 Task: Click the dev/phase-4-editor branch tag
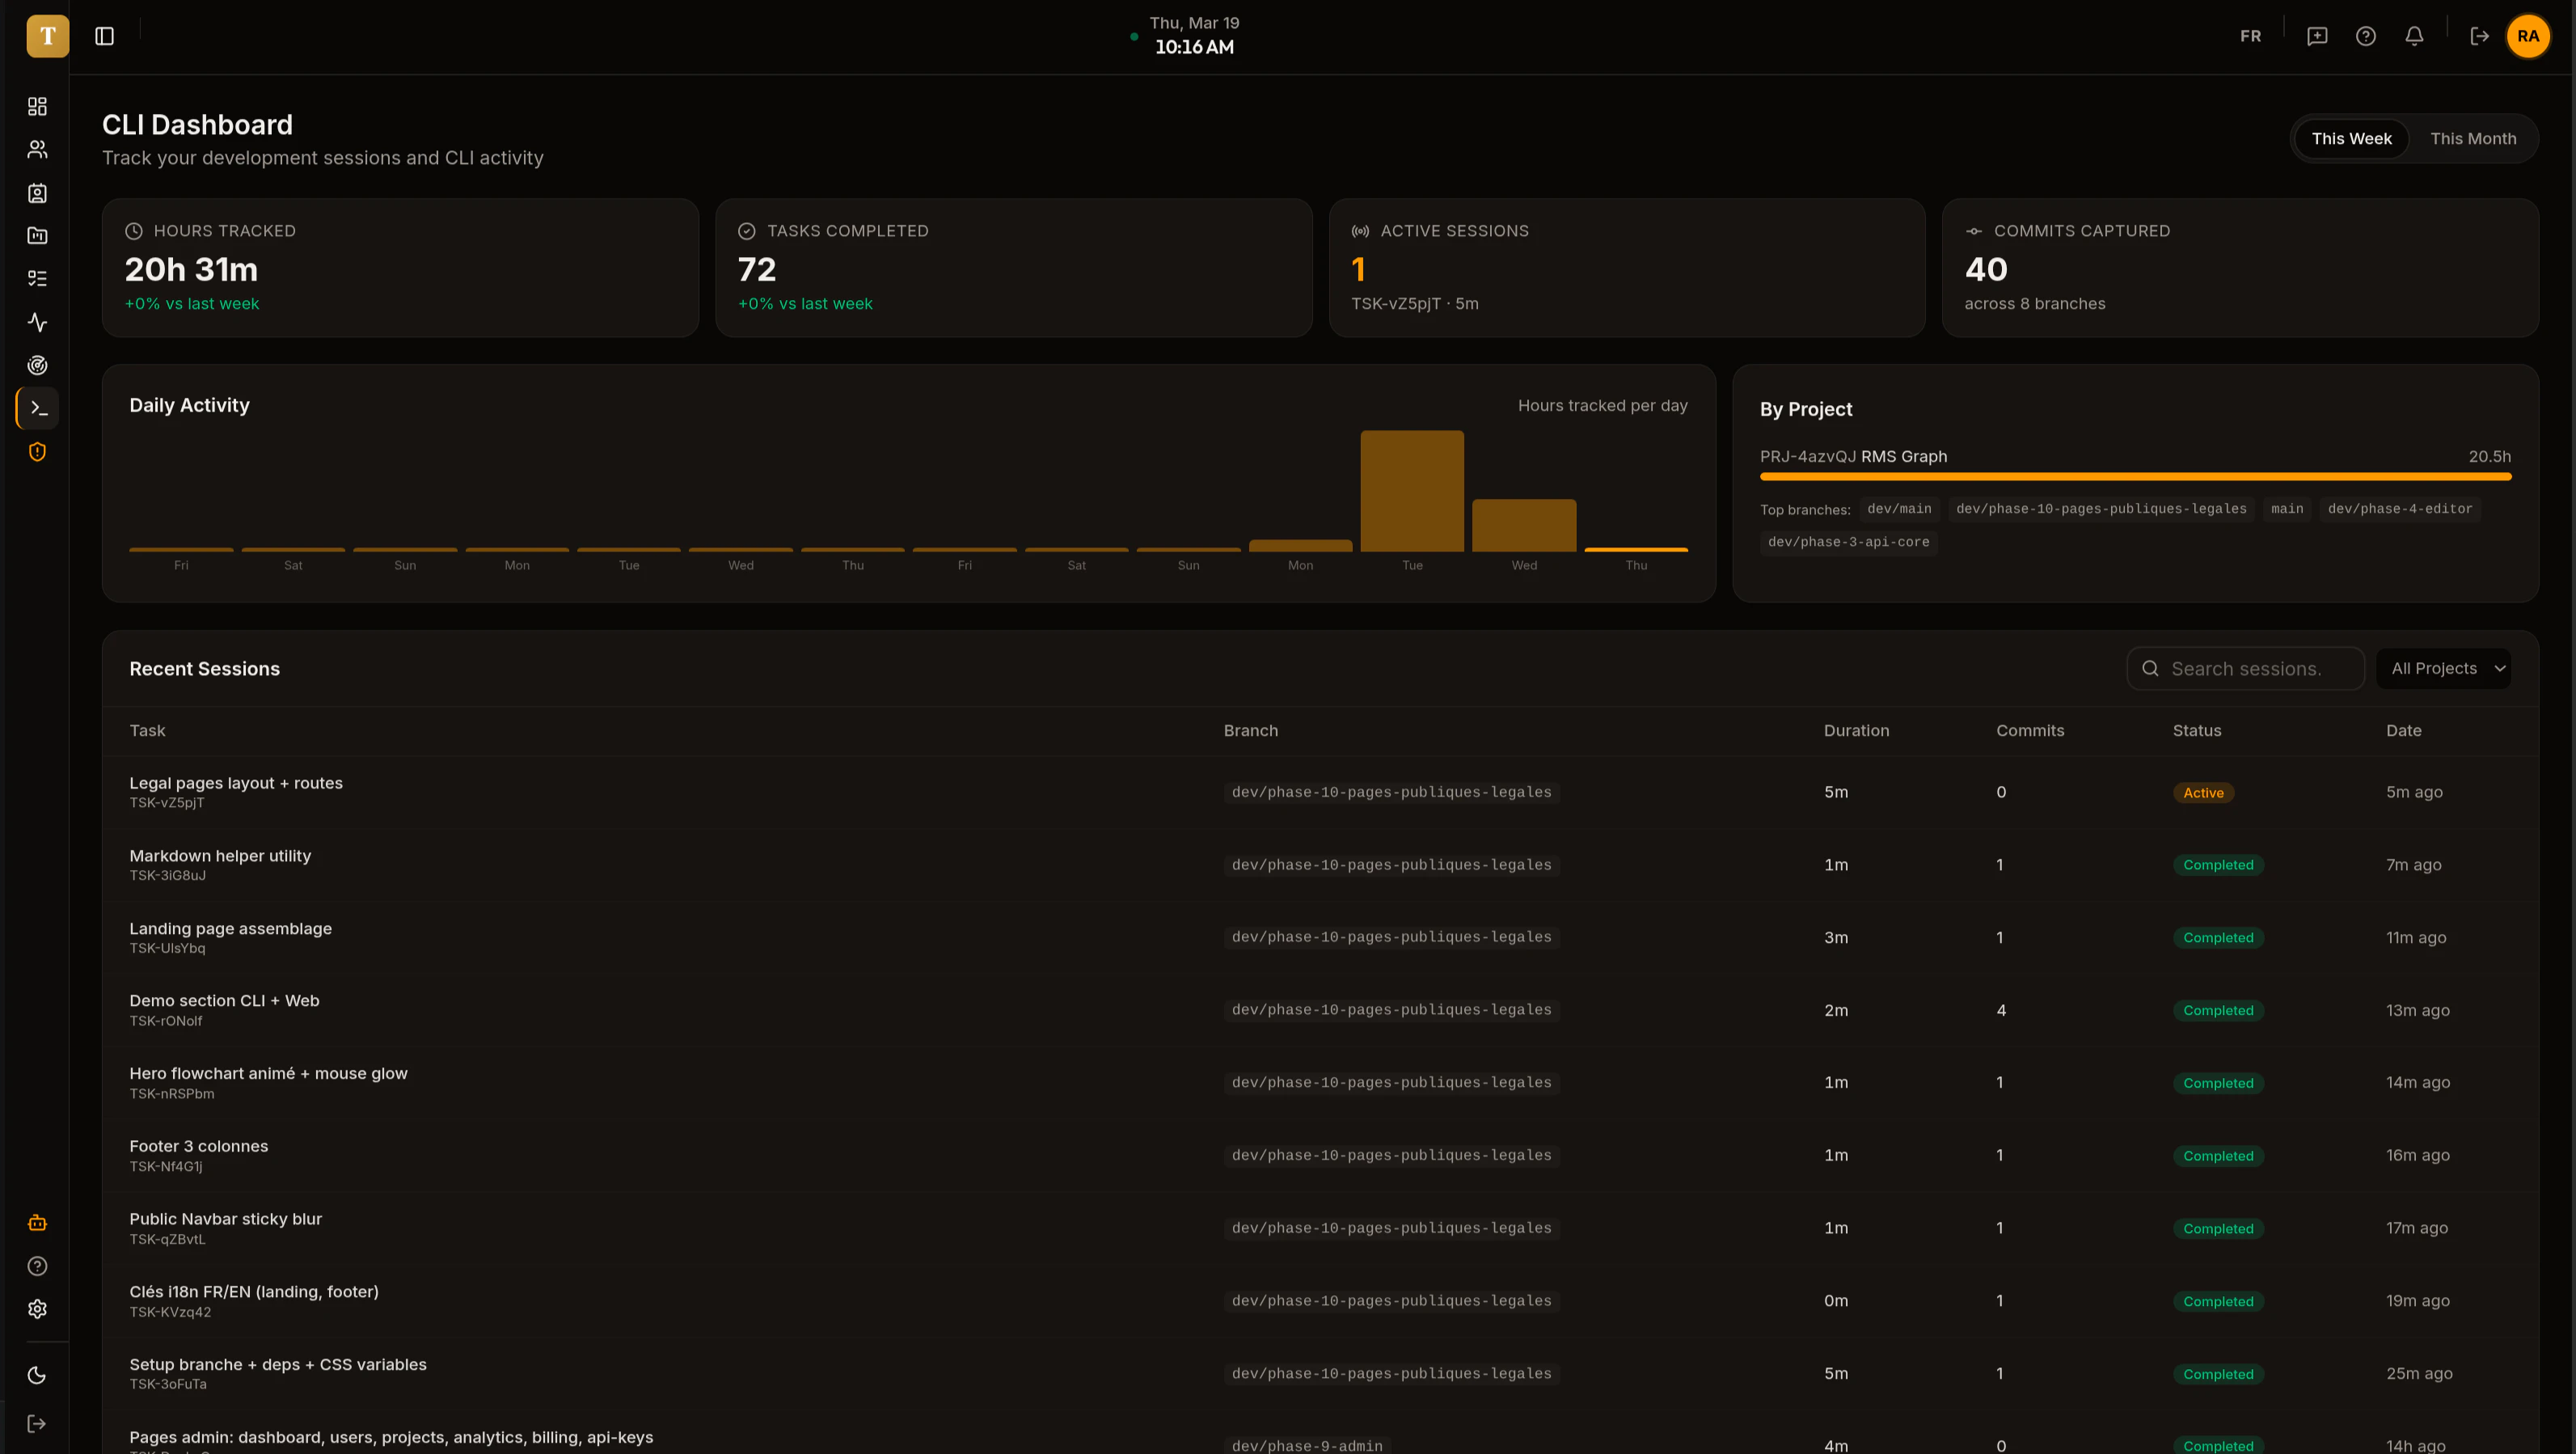point(2399,509)
